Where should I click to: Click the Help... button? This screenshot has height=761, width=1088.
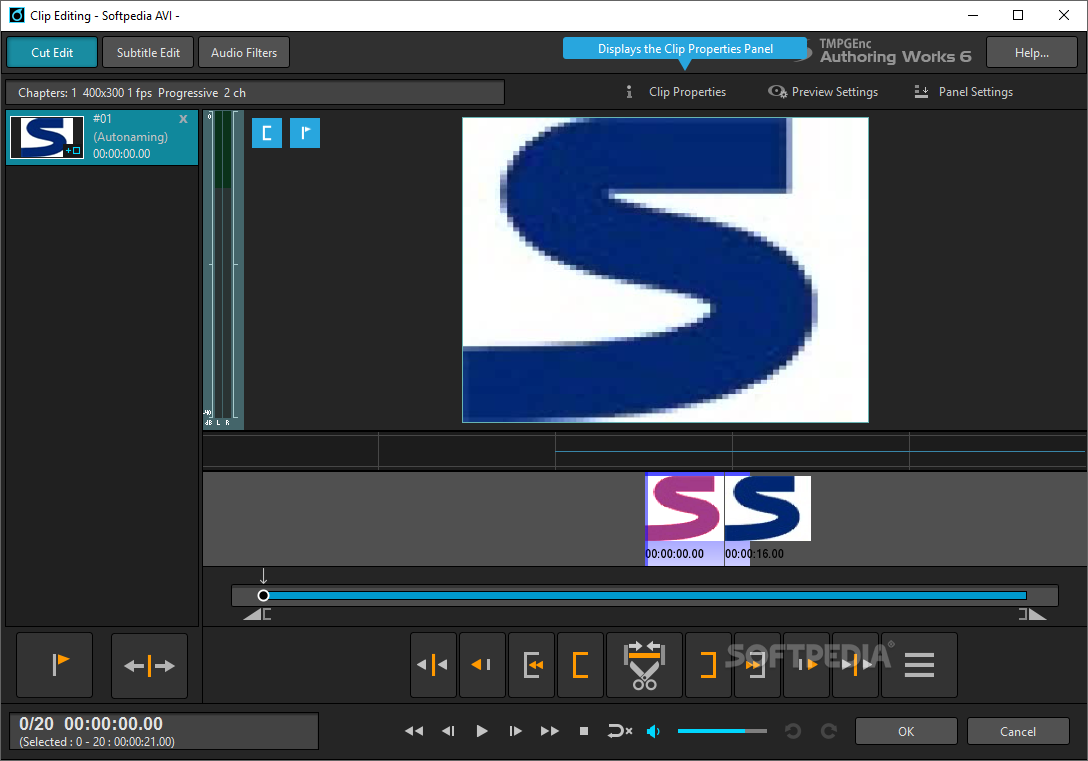coord(1031,52)
